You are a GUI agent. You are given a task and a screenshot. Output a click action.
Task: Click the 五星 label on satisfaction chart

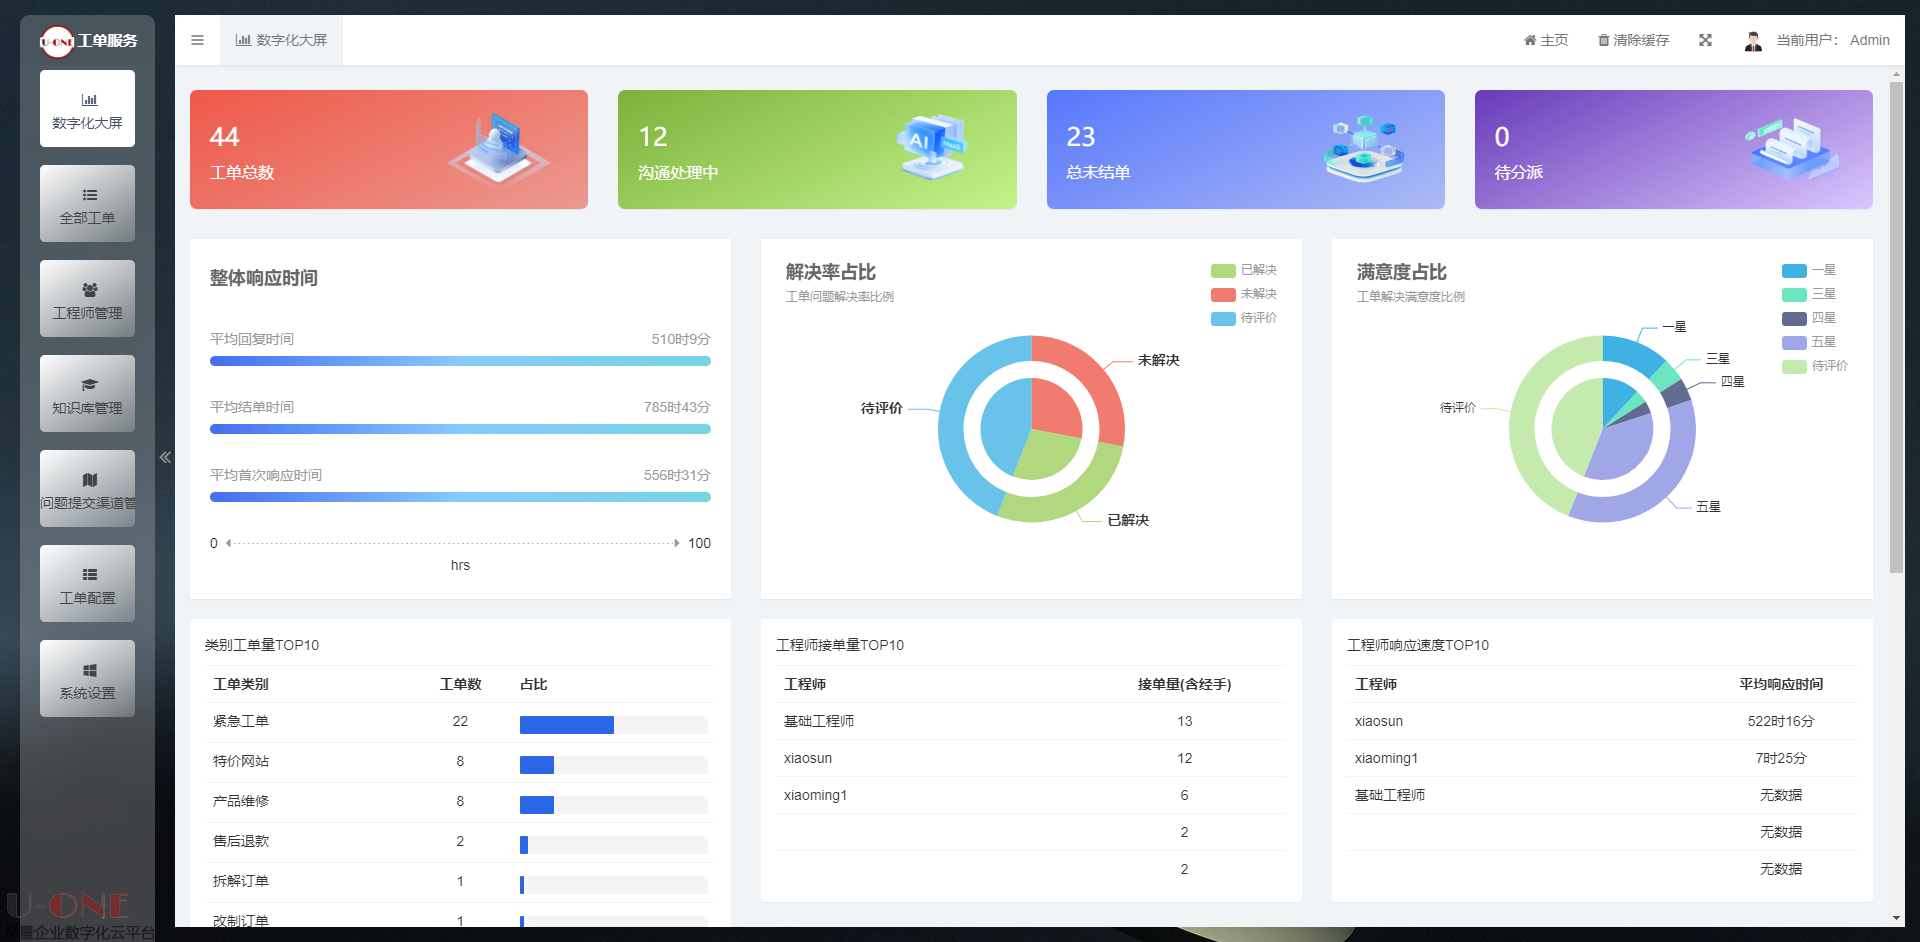(1709, 507)
